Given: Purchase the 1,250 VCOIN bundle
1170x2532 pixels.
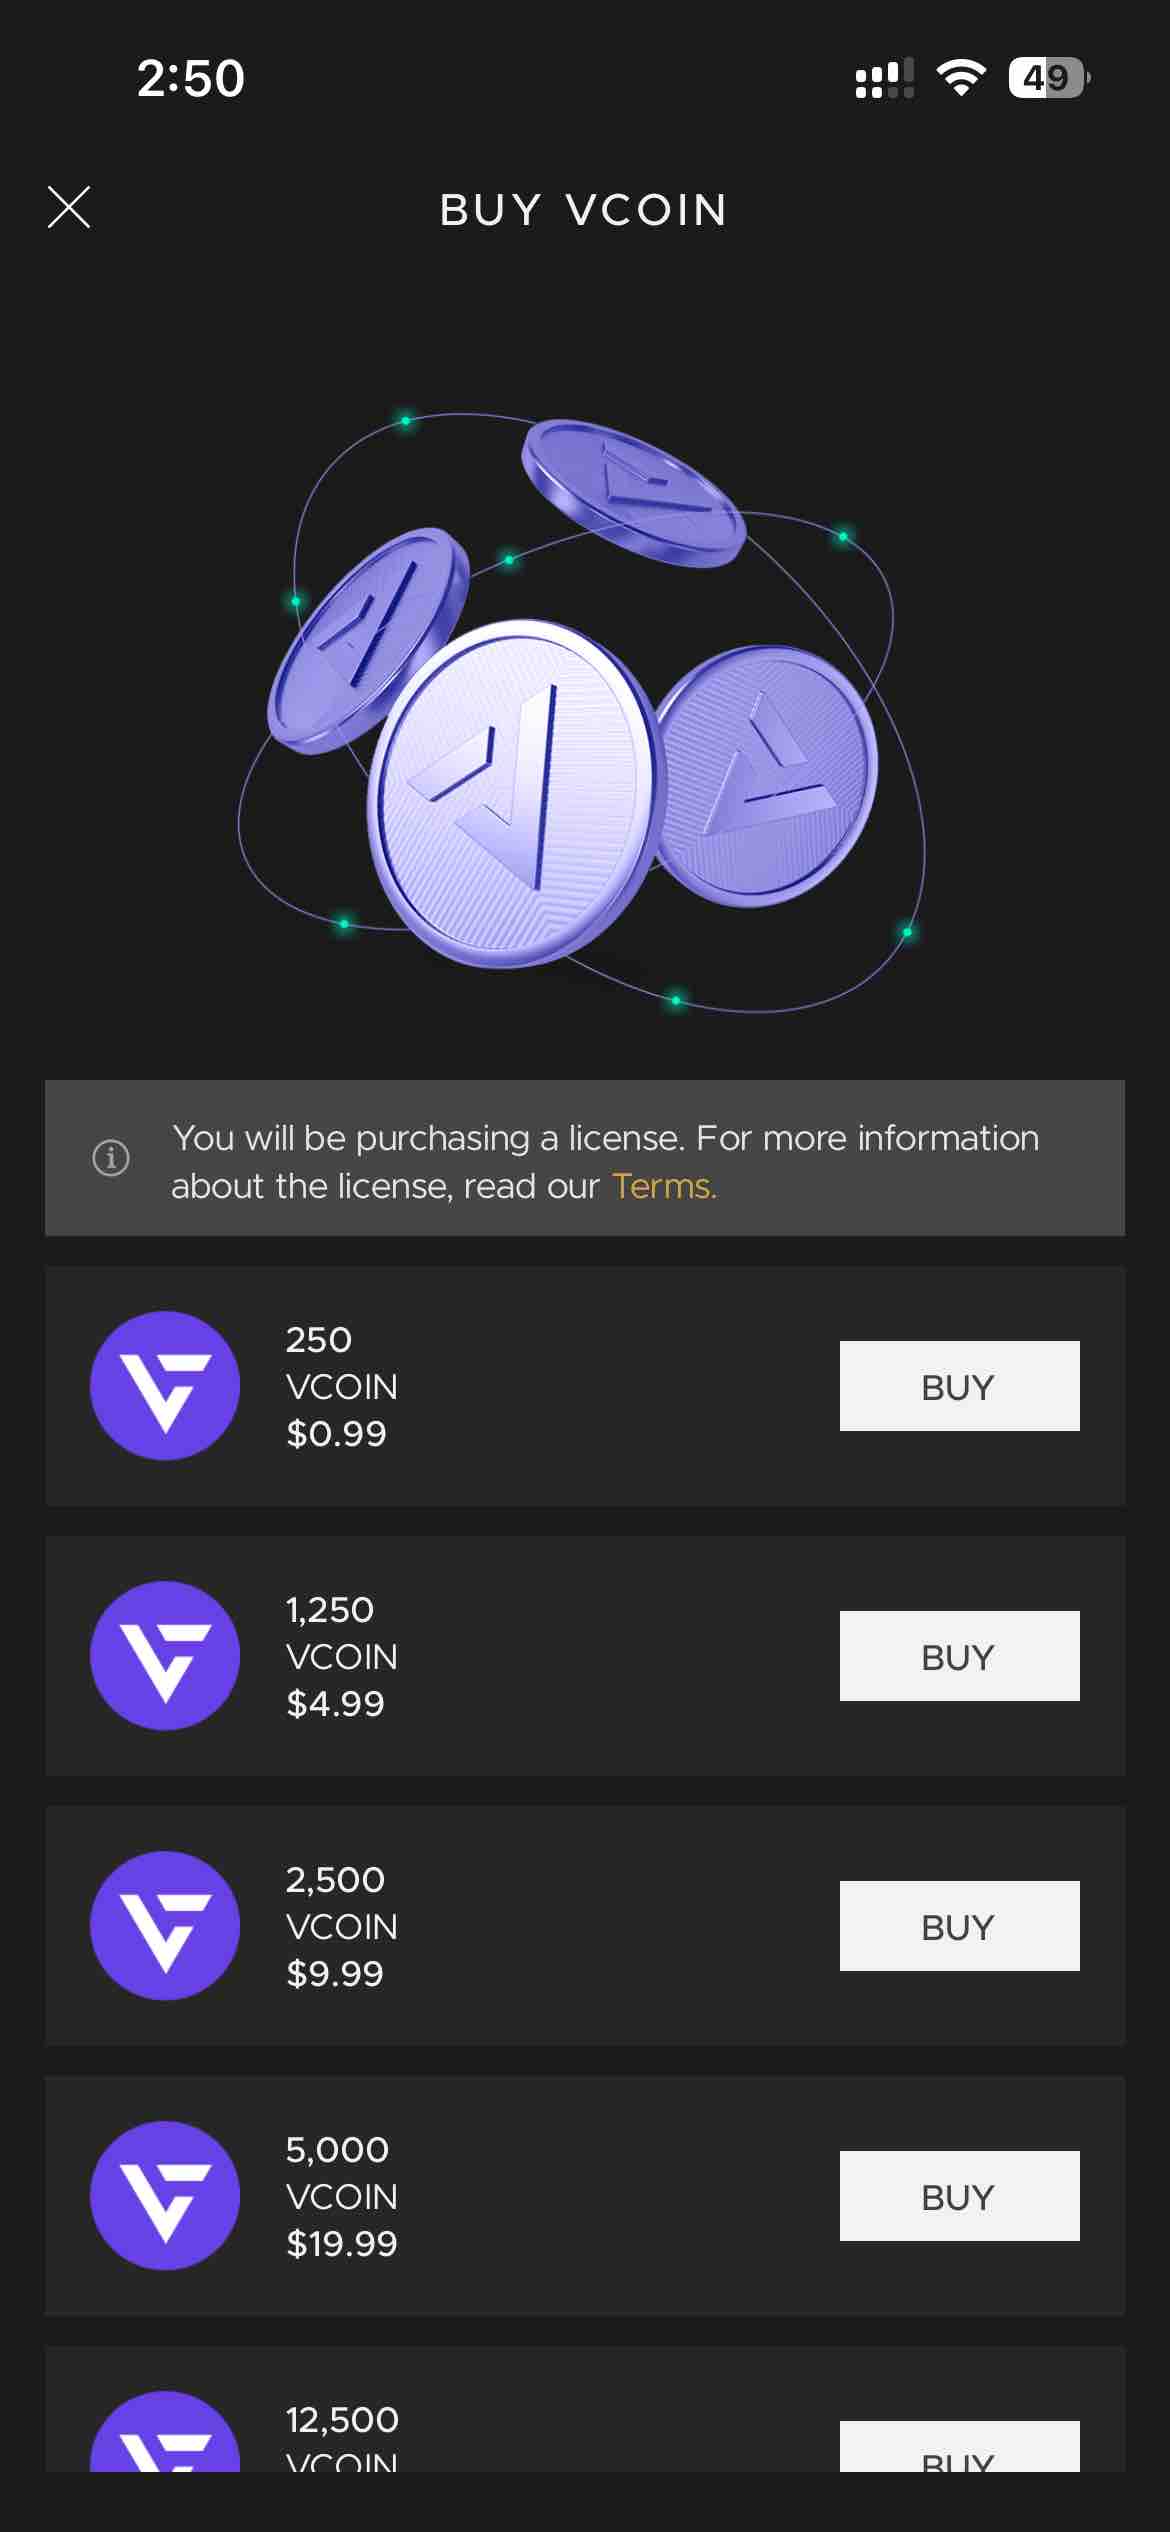Looking at the screenshot, I should pos(958,1655).
